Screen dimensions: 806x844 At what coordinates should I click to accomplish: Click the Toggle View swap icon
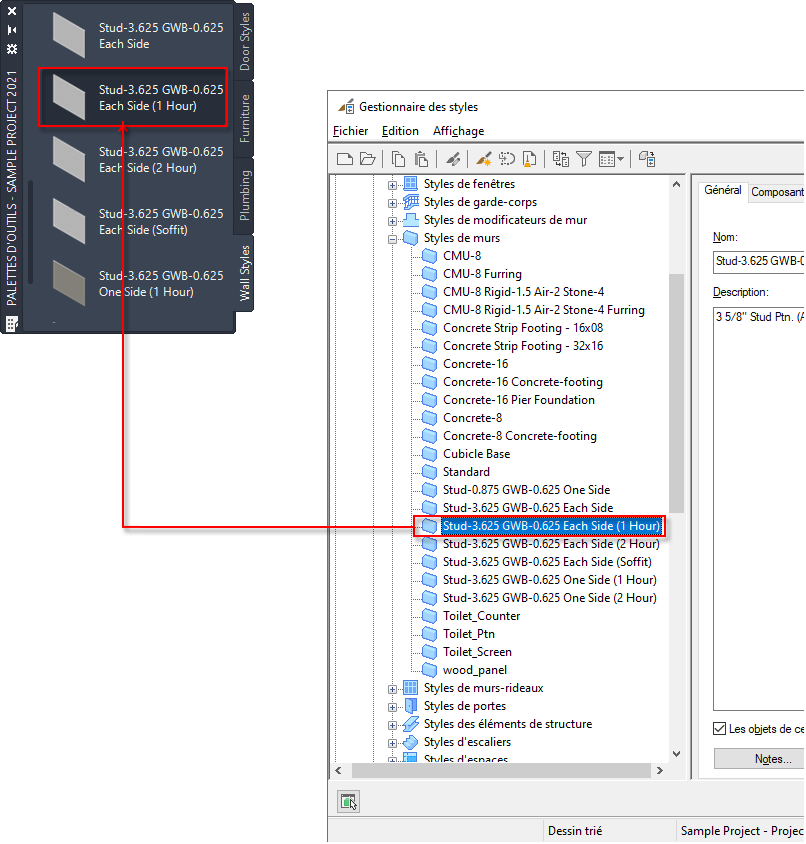point(560,159)
